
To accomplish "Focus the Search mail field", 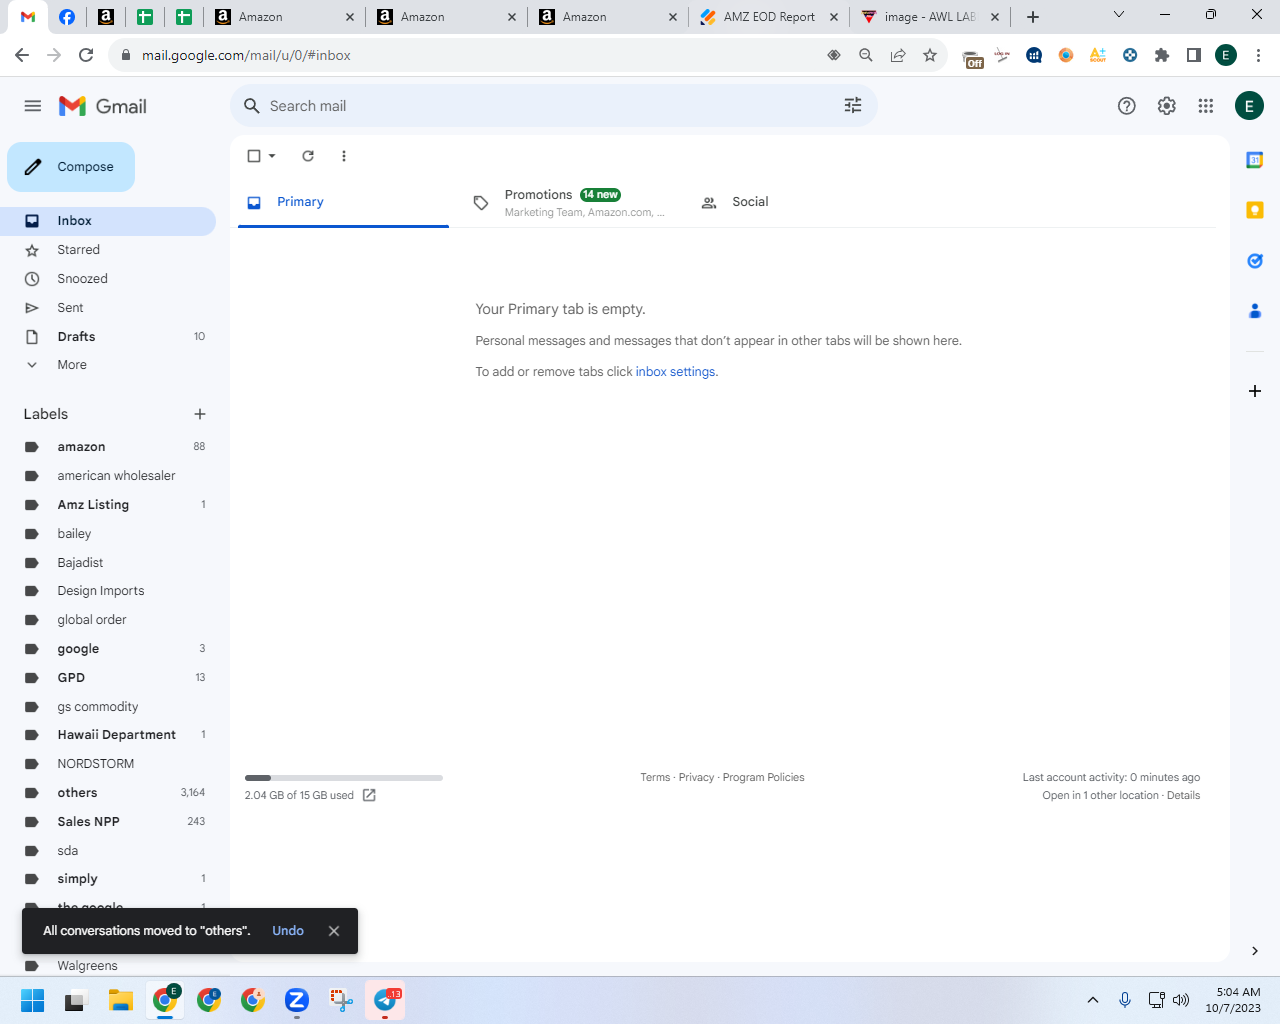I will 554,106.
